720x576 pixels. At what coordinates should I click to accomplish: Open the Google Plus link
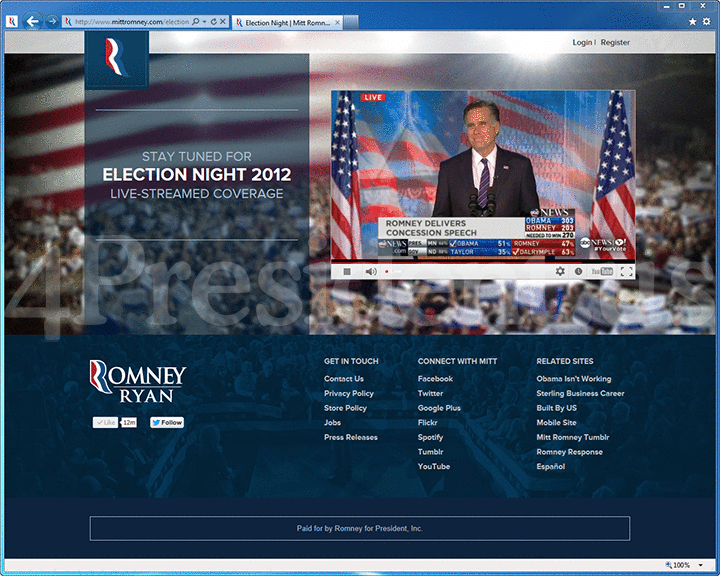pos(439,408)
